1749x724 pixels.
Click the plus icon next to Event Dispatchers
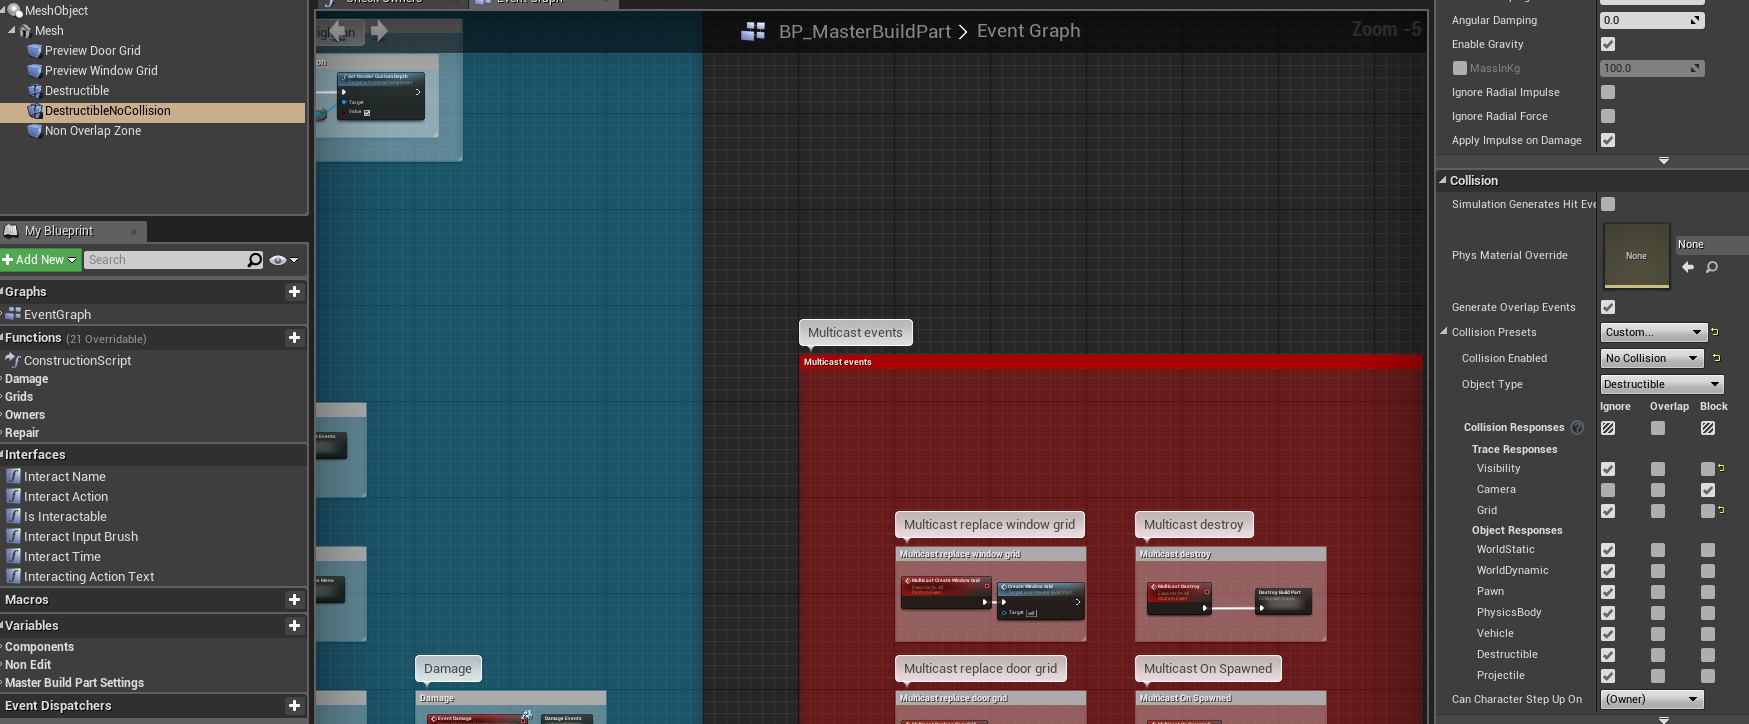pyautogui.click(x=294, y=706)
